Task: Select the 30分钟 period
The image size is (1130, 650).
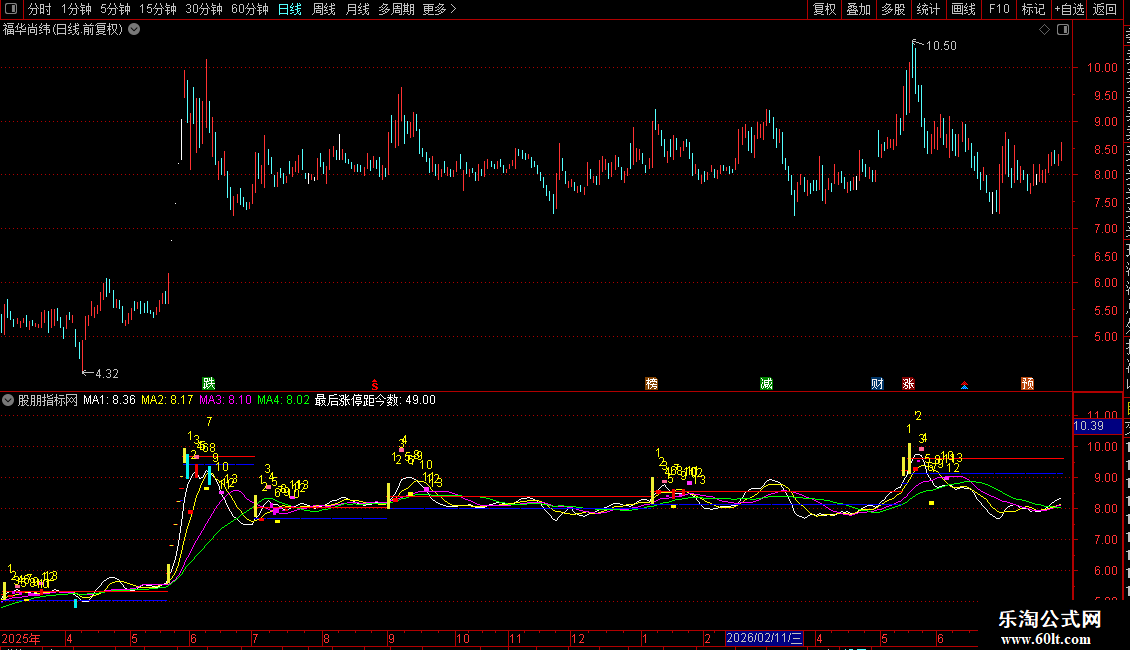Action: (204, 9)
